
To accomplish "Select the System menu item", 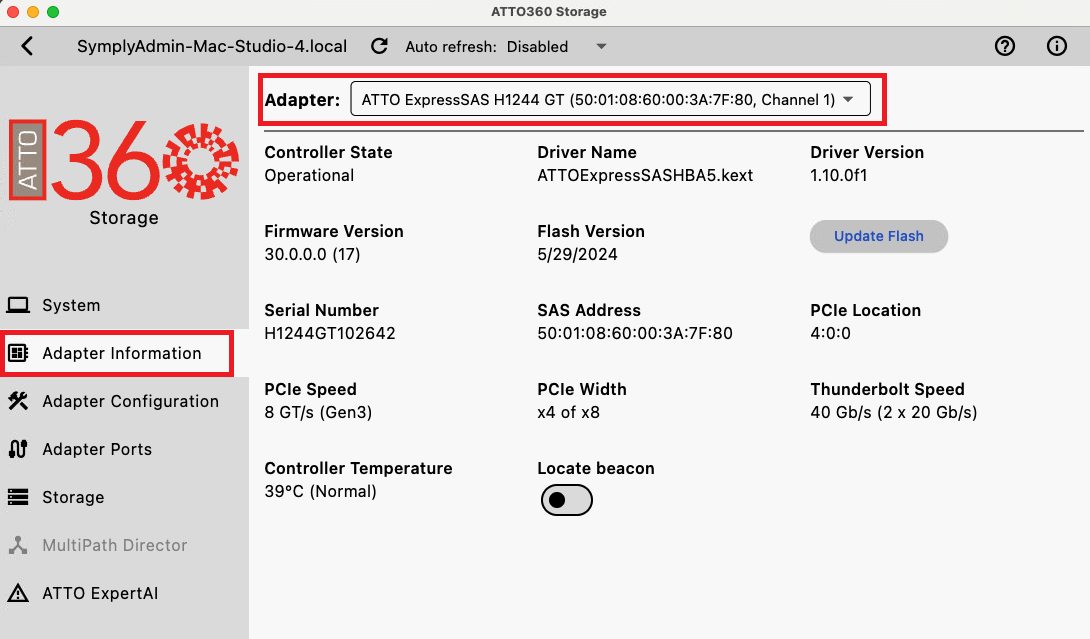I will pyautogui.click(x=71, y=305).
